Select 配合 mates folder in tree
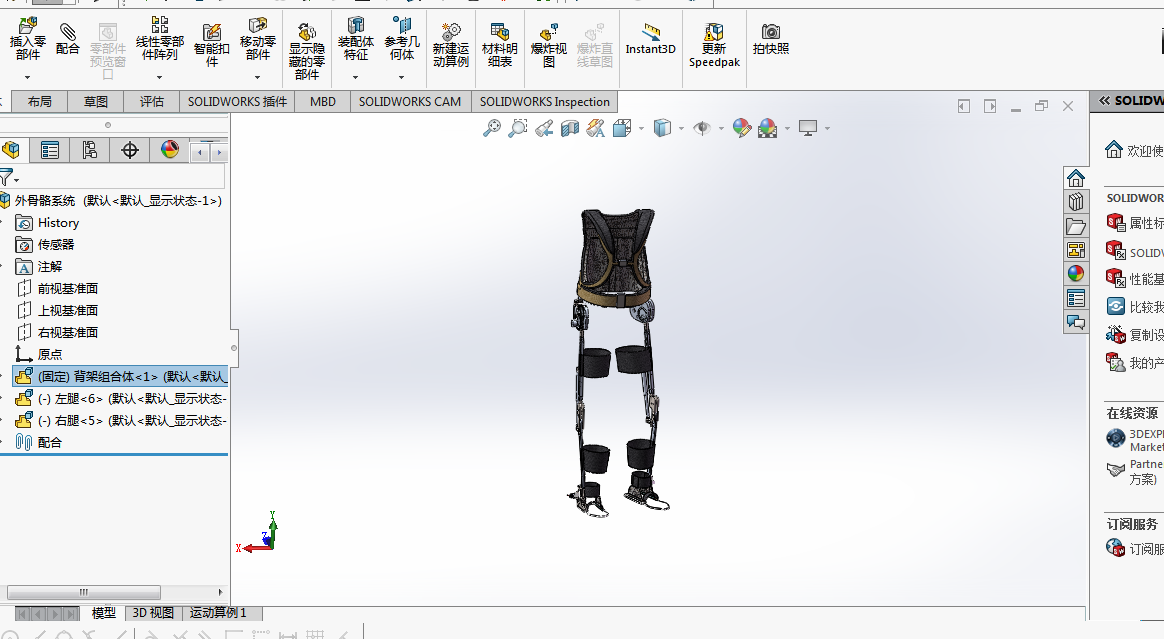Viewport: 1164px width, 639px height. [50, 442]
